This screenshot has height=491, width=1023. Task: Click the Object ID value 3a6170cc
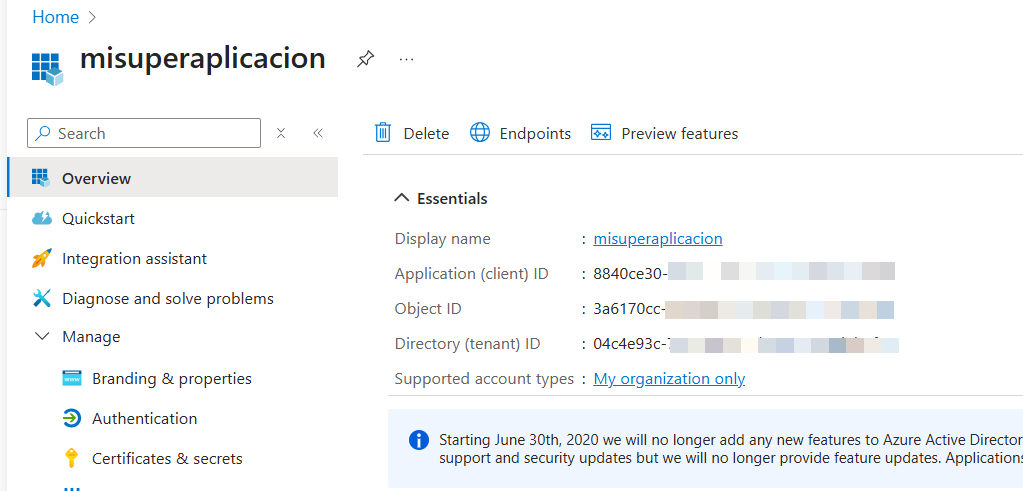[x=743, y=309]
